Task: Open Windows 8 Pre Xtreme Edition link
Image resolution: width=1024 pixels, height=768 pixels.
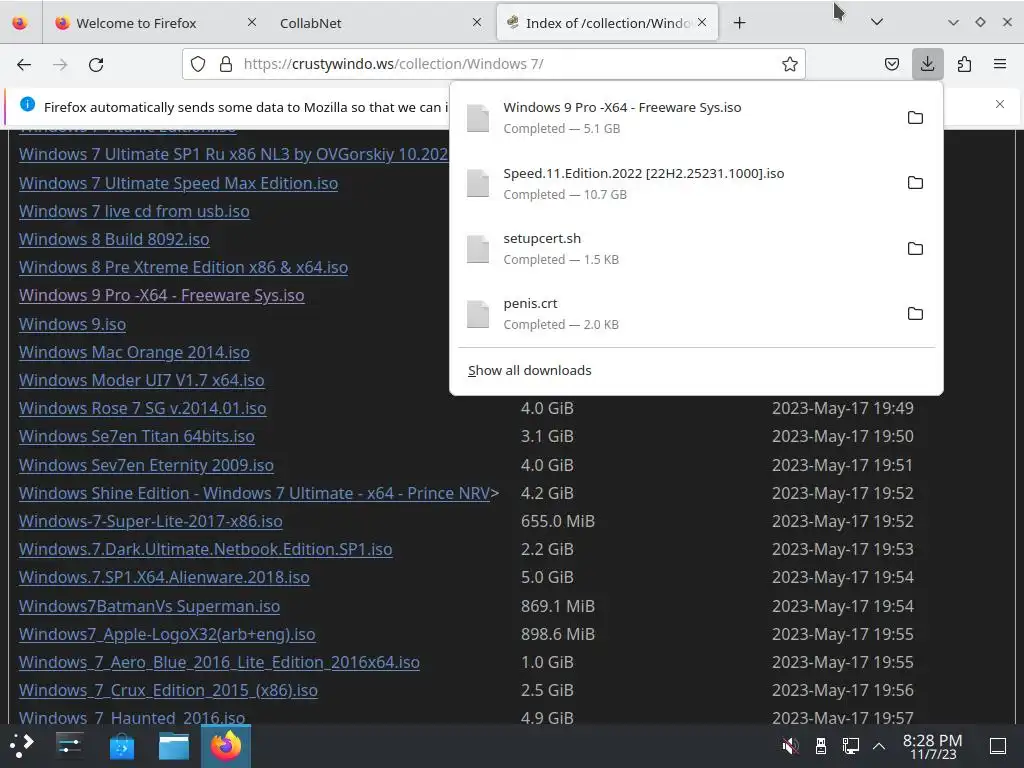Action: click(x=184, y=267)
